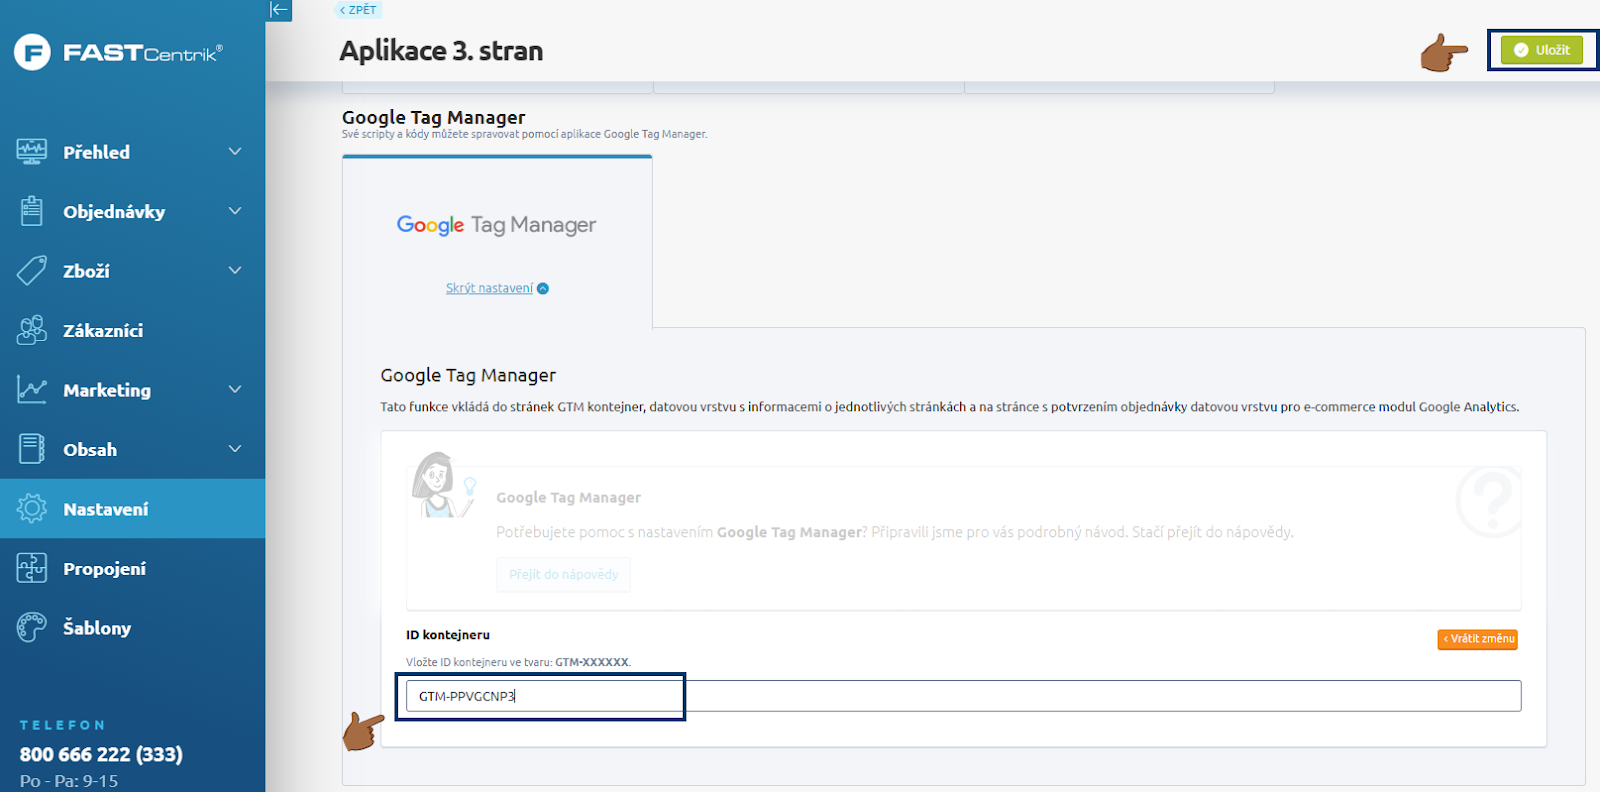The height and width of the screenshot is (792, 1600).
Task: Click the Skrýt nastavení link
Action: [x=489, y=288]
